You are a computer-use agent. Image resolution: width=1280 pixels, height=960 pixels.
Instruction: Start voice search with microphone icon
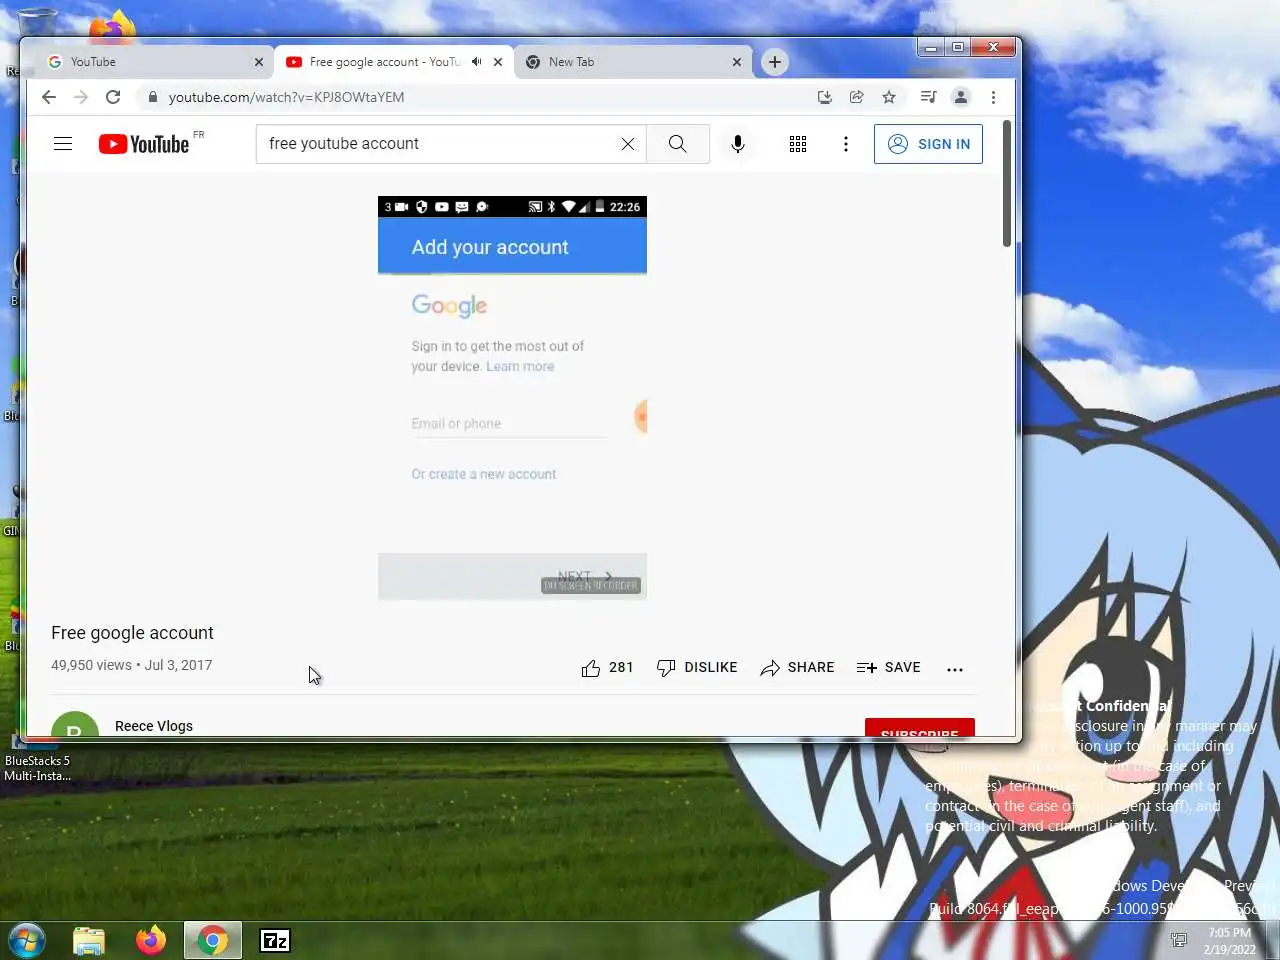[738, 144]
